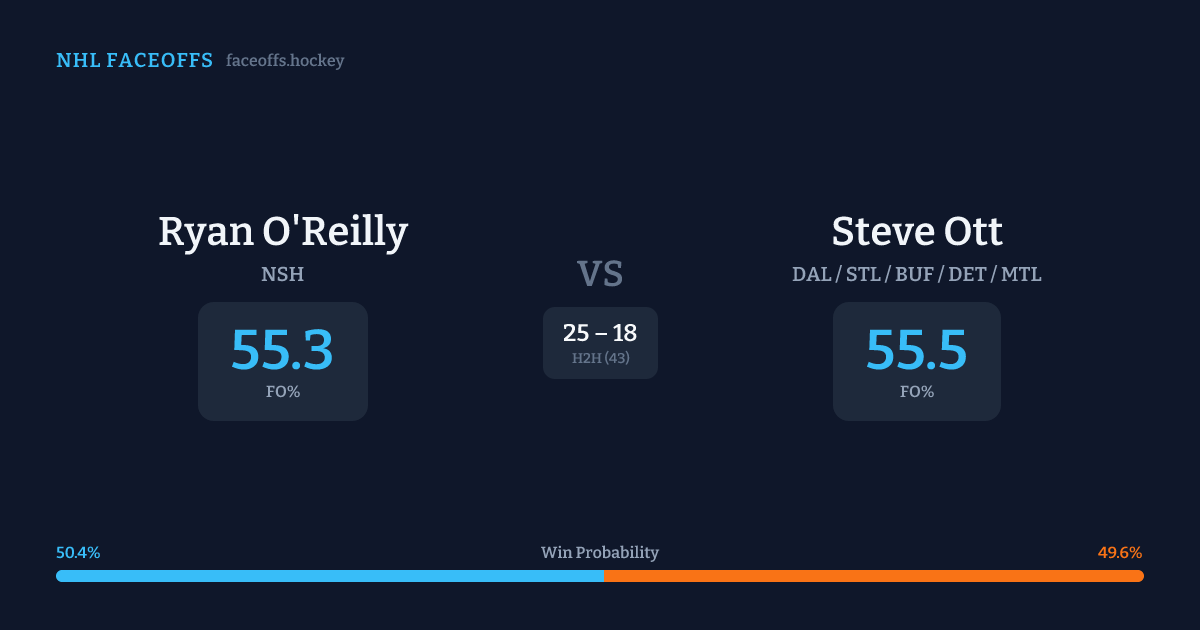Click the 49.6% win probability label

pyautogui.click(x=1120, y=553)
